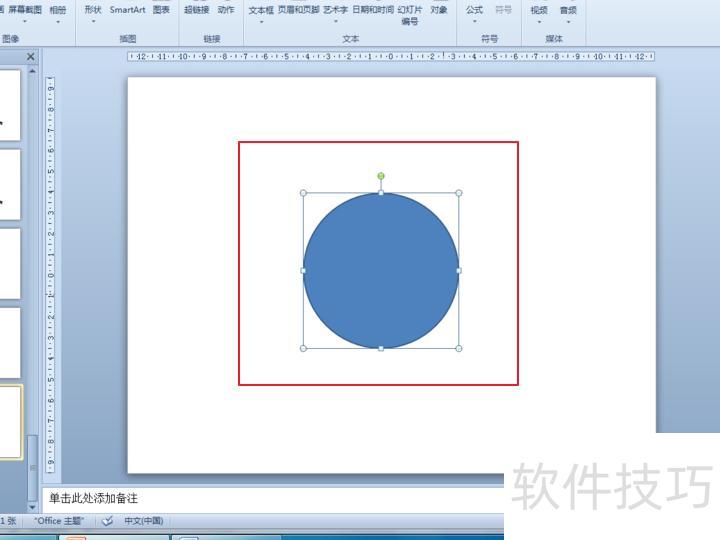Insert a 公式 equation
The width and height of the screenshot is (720, 540).
point(474,10)
